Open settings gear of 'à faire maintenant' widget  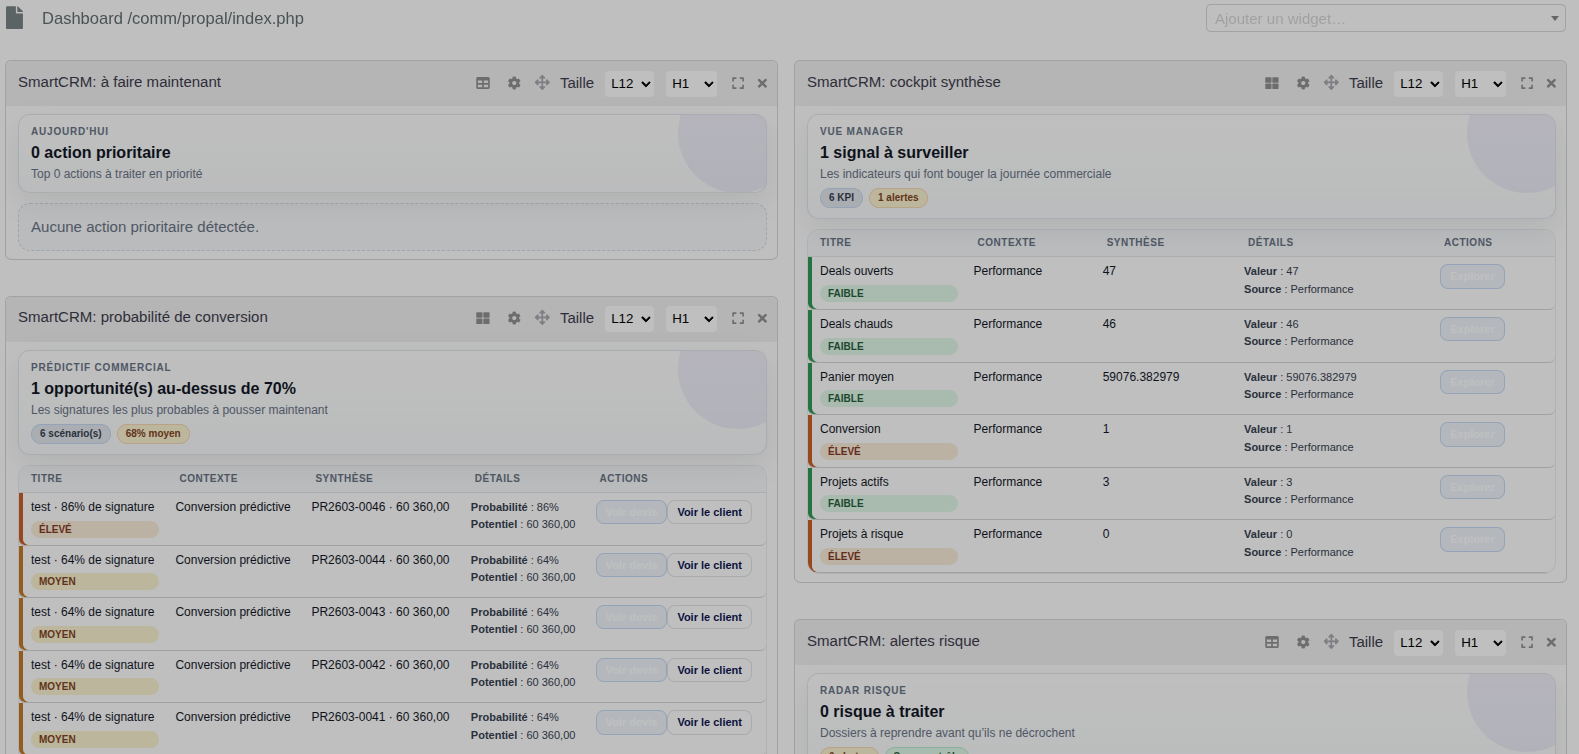click(x=514, y=83)
